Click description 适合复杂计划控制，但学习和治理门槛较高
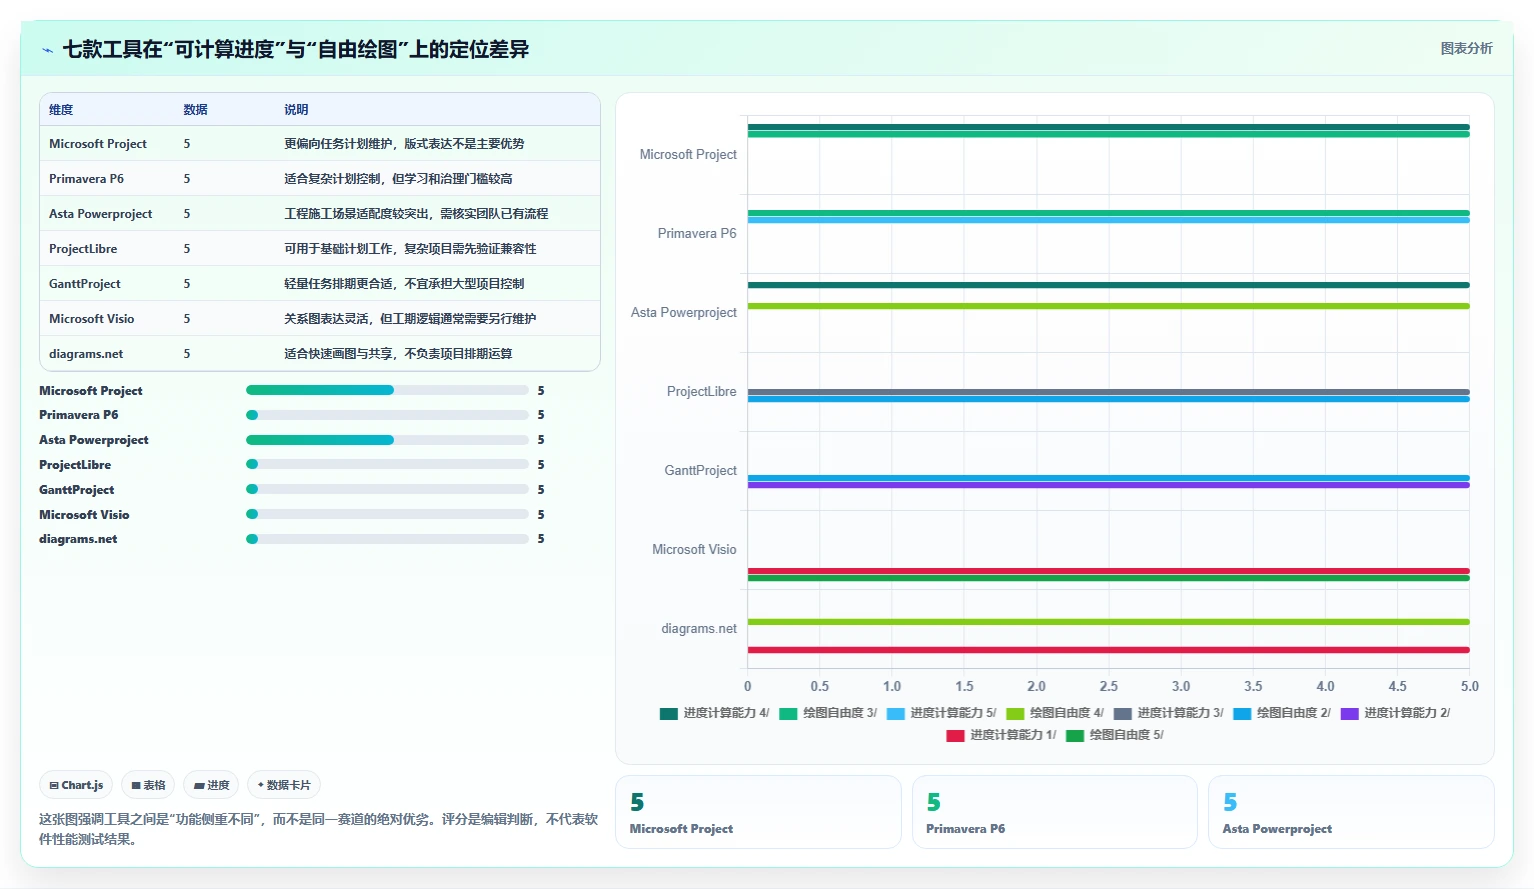The image size is (1534, 889). tap(398, 179)
